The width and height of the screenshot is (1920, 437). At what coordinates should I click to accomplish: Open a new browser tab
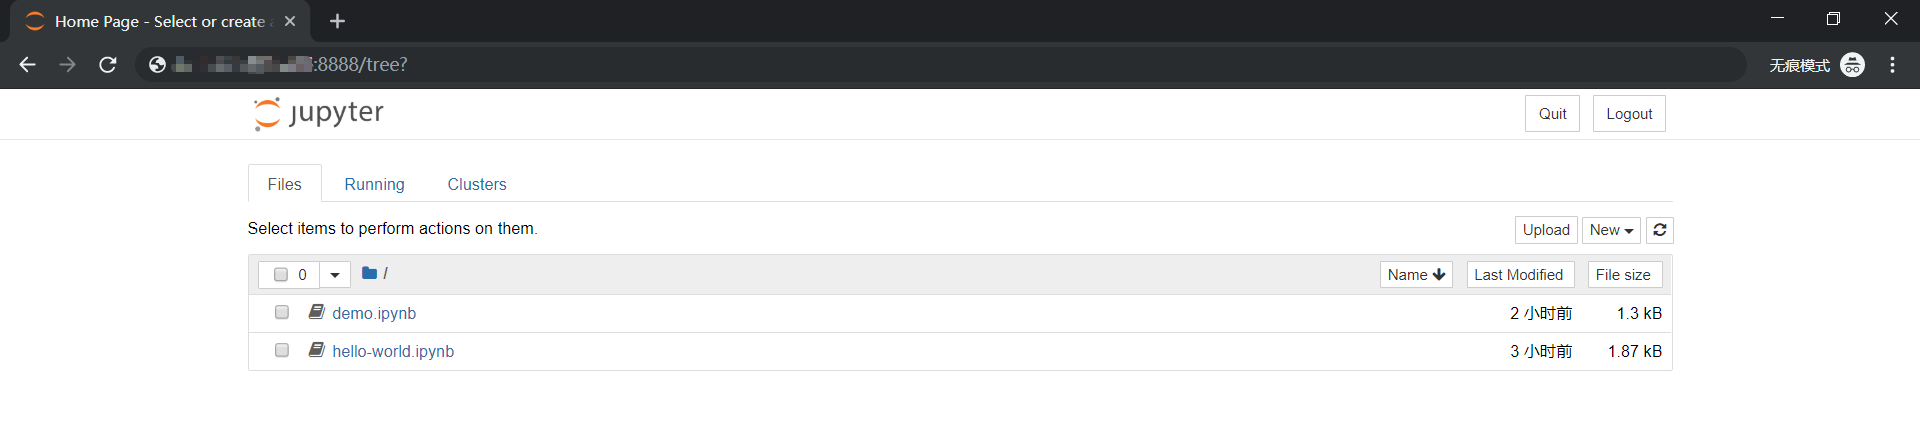[x=338, y=21]
